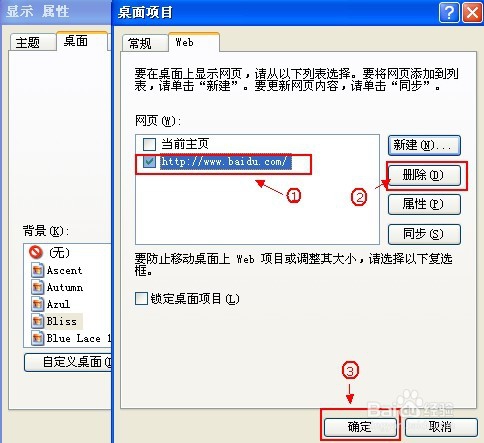The height and width of the screenshot is (443, 484).
Task: Close the 桌面项目 dialog
Action: 472,13
